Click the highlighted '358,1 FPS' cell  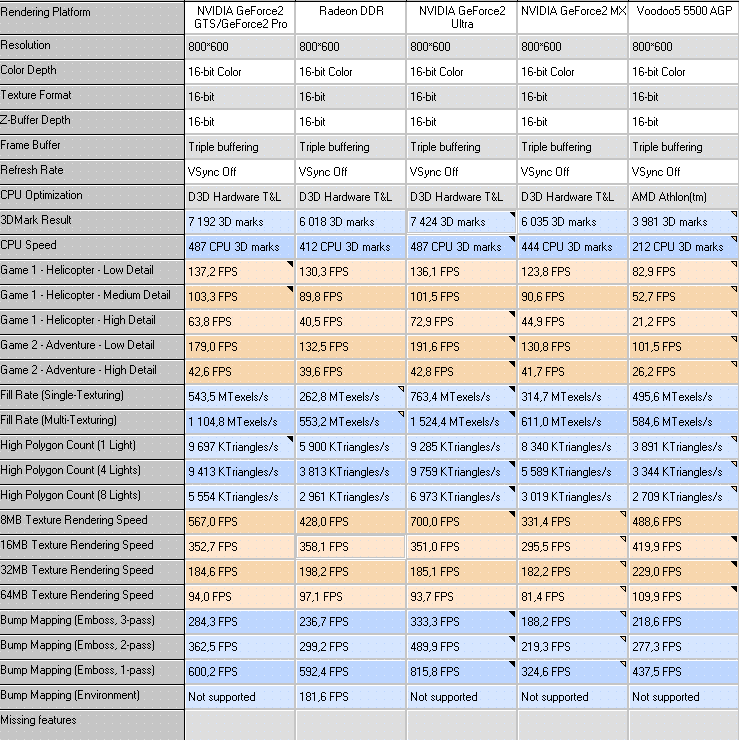(351, 547)
